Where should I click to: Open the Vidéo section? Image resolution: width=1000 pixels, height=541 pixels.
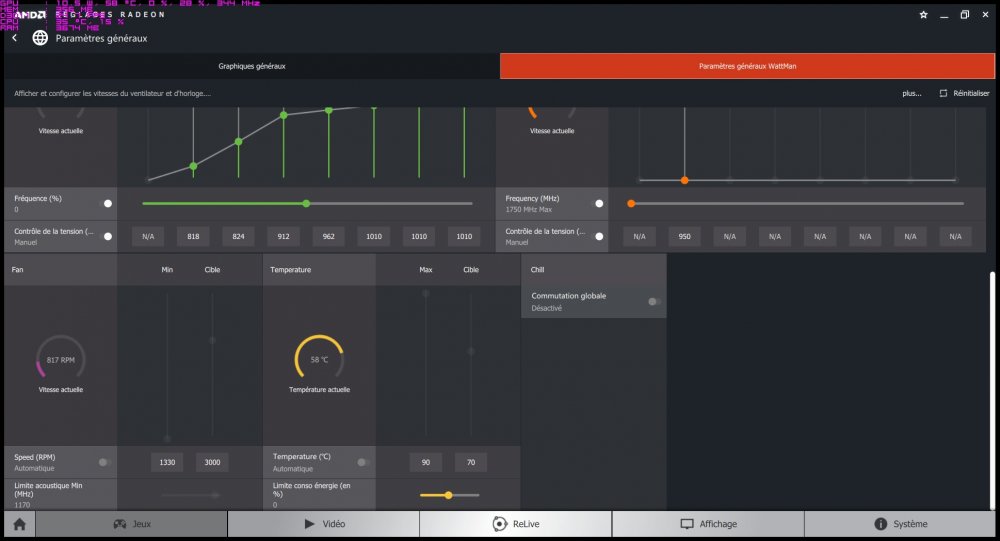pyautogui.click(x=324, y=524)
